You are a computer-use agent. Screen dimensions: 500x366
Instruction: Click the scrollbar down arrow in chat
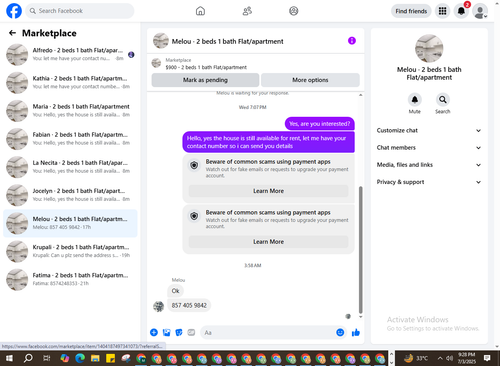pos(360,317)
